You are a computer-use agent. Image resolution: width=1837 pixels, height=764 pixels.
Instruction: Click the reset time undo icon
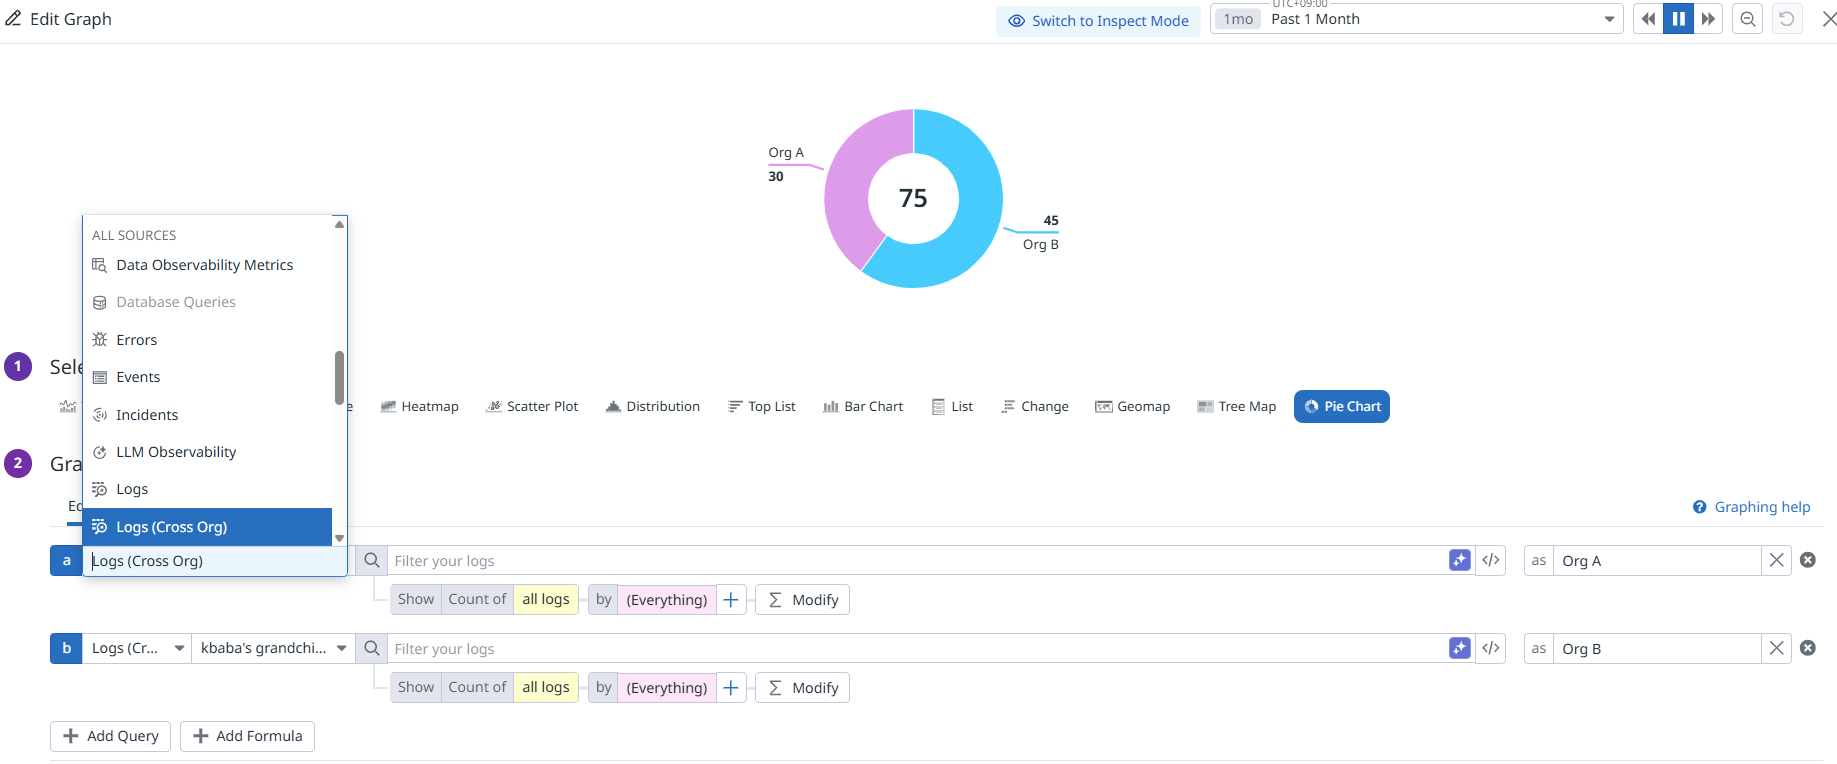(1786, 19)
